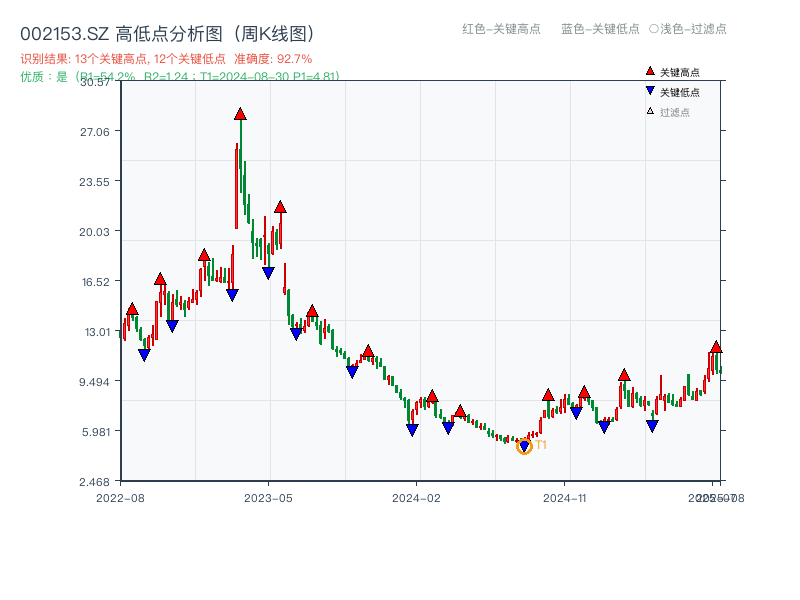This screenshot has height=600, width=800.
Task: Click the blue marker inside the orange T1 circle
Action: (524, 443)
